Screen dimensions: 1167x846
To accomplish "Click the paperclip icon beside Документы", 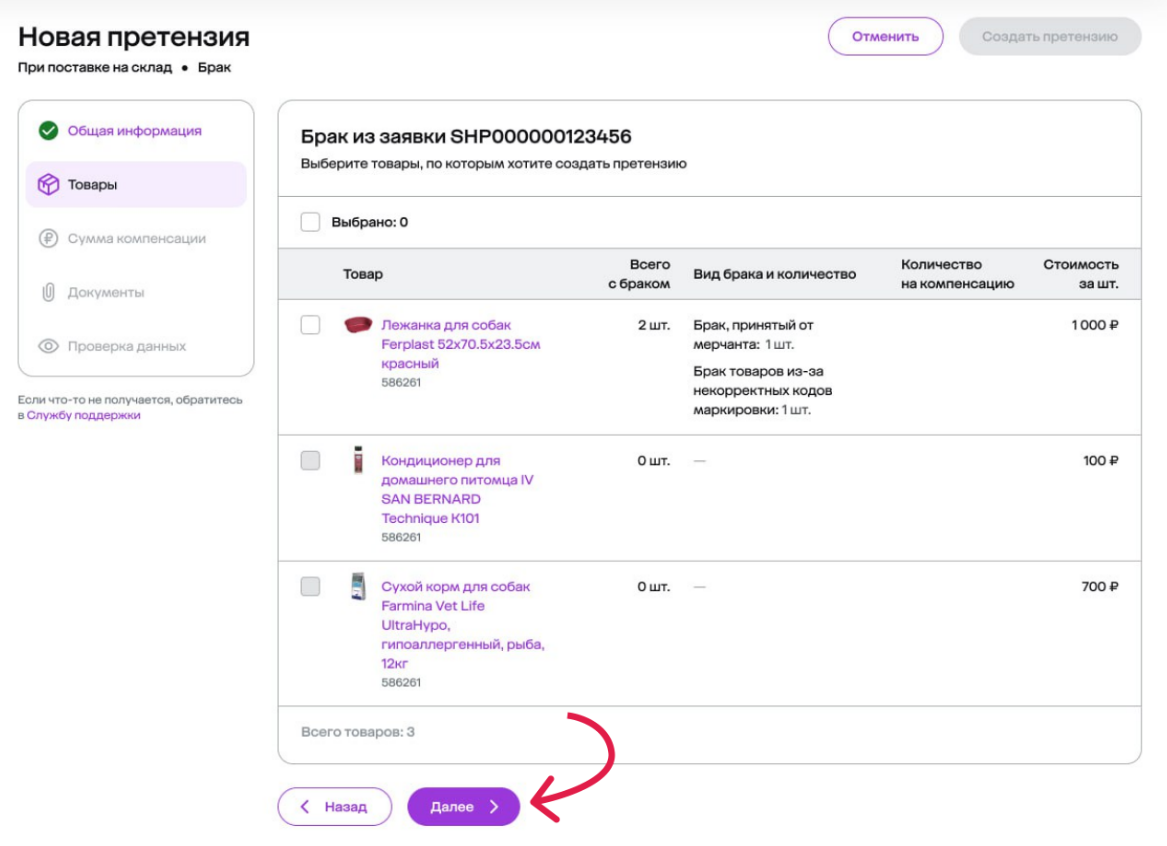I will click(x=48, y=292).
